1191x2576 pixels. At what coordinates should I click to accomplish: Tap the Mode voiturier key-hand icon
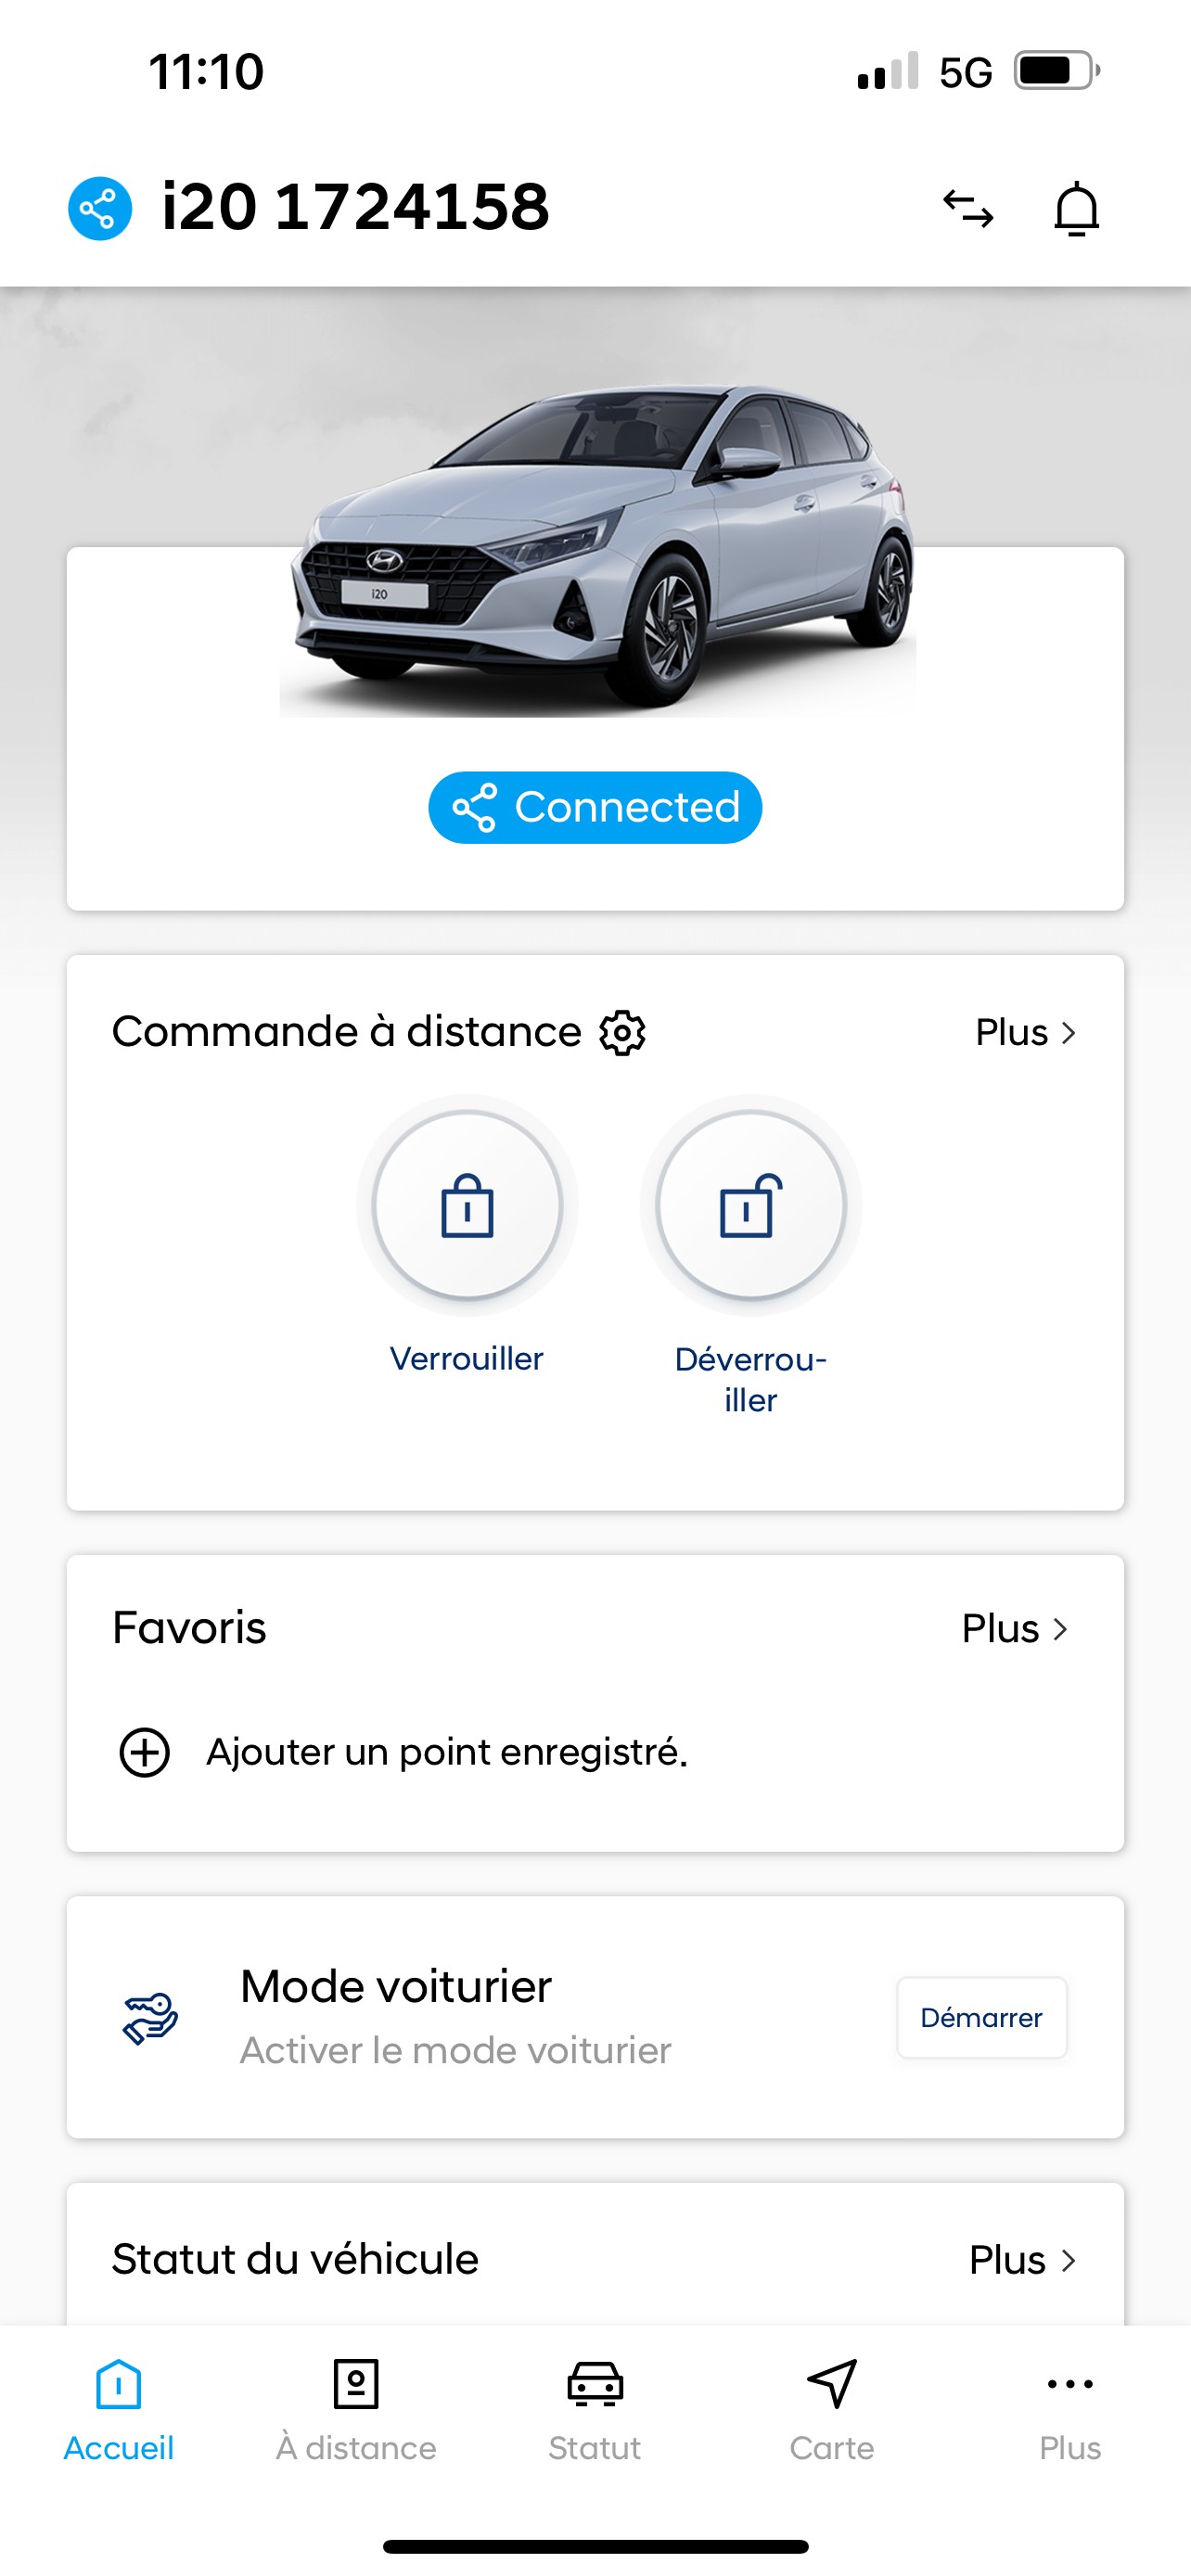tap(150, 2018)
